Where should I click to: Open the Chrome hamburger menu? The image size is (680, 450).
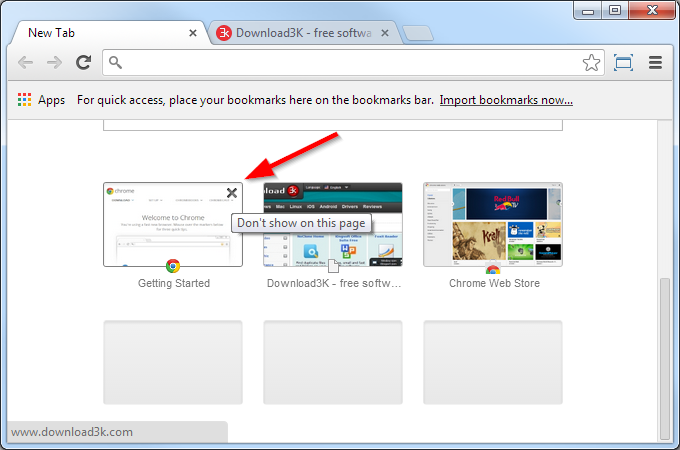pyautogui.click(x=655, y=62)
